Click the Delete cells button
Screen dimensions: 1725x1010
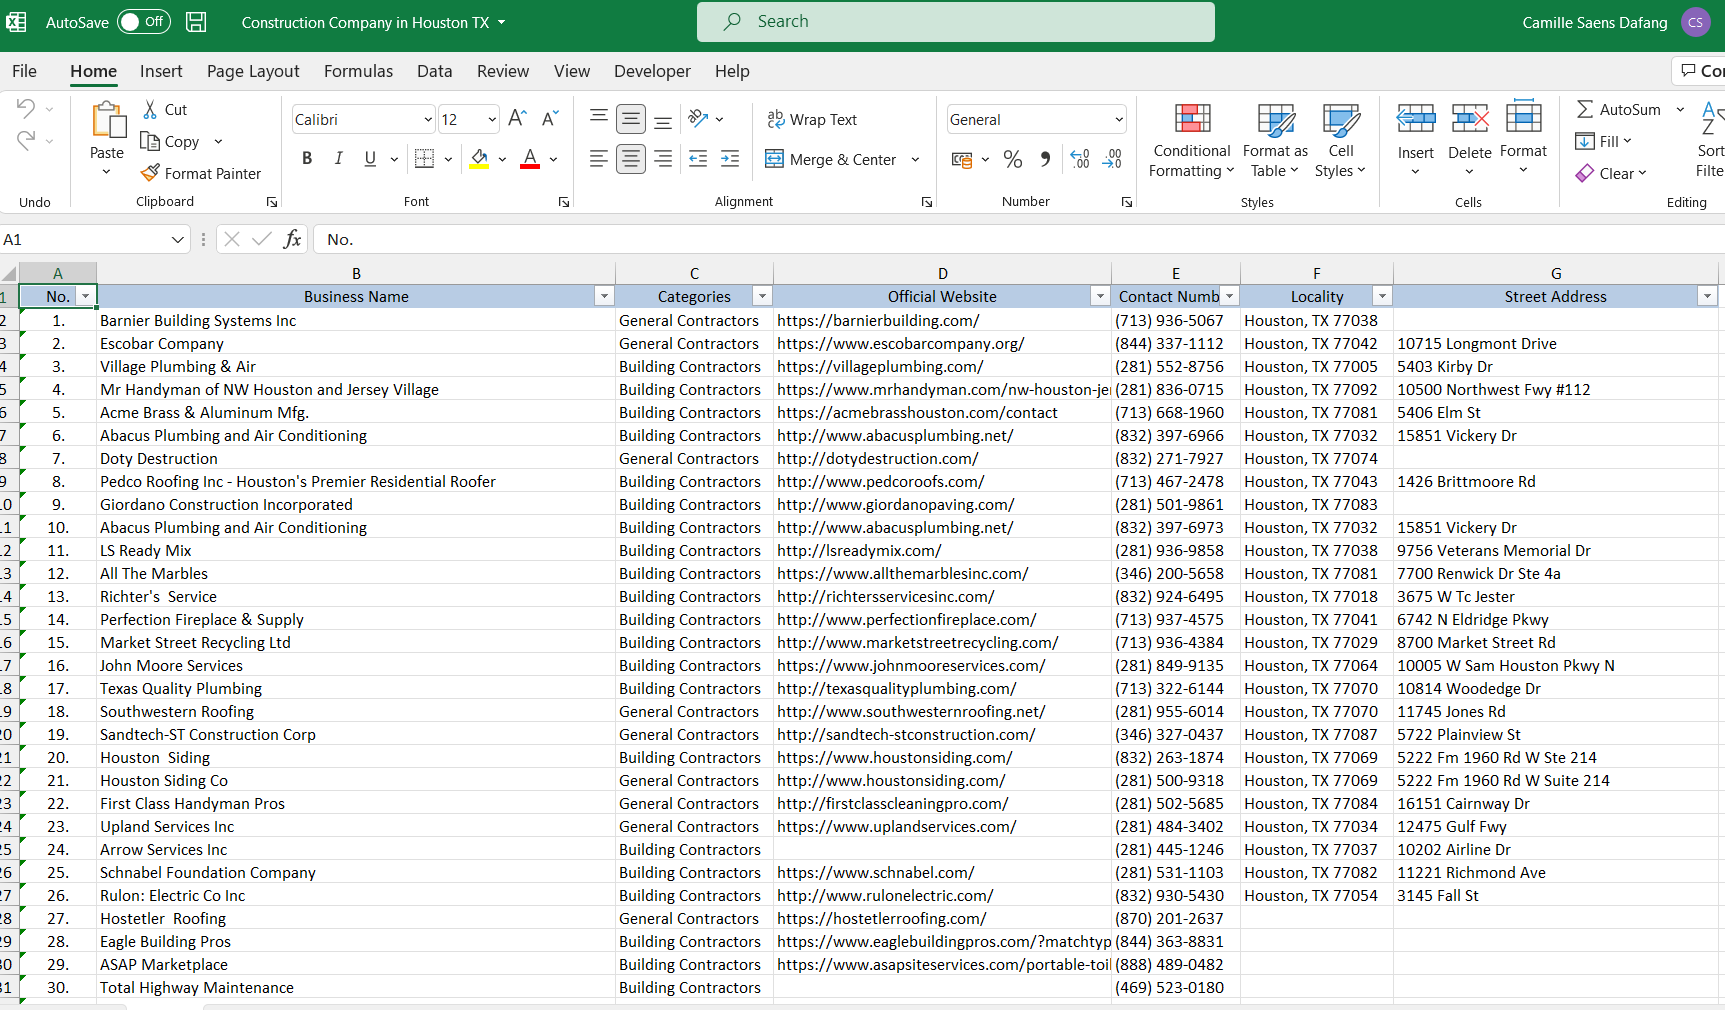tap(1469, 141)
